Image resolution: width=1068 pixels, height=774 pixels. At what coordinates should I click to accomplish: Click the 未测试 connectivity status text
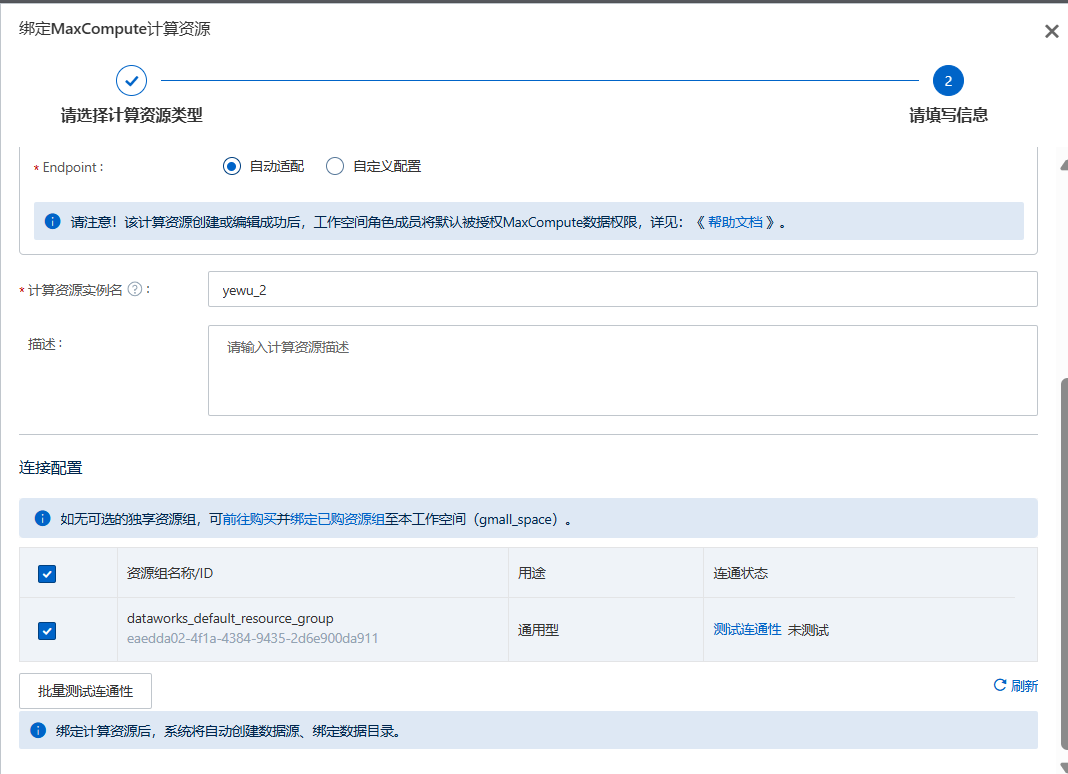[x=808, y=630]
